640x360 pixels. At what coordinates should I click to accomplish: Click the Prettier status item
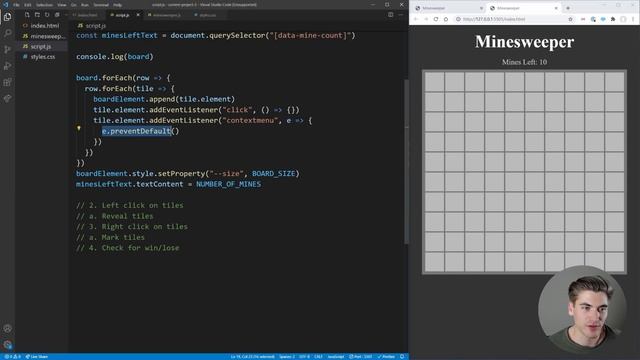tap(386, 357)
